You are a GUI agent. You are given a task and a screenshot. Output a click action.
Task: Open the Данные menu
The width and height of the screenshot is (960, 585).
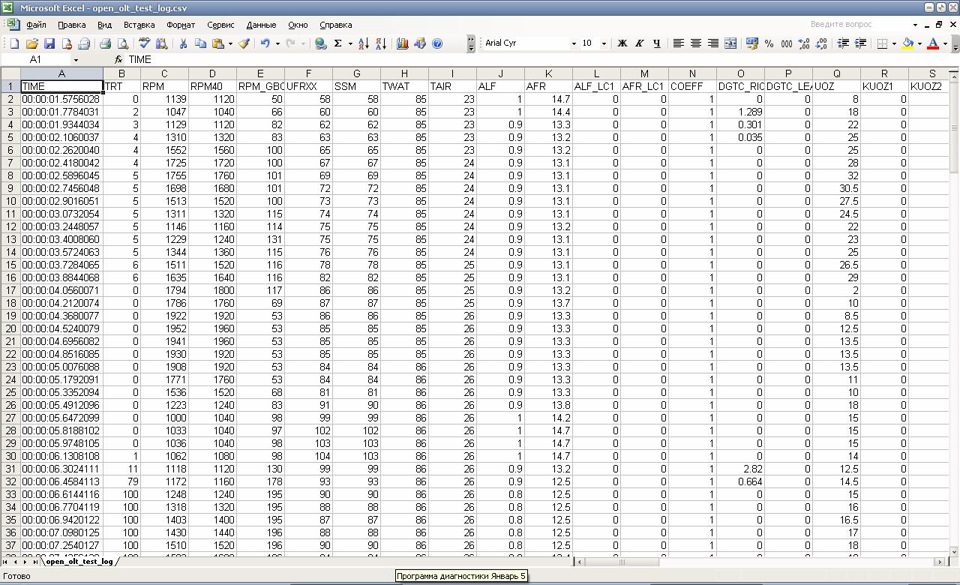[261, 25]
